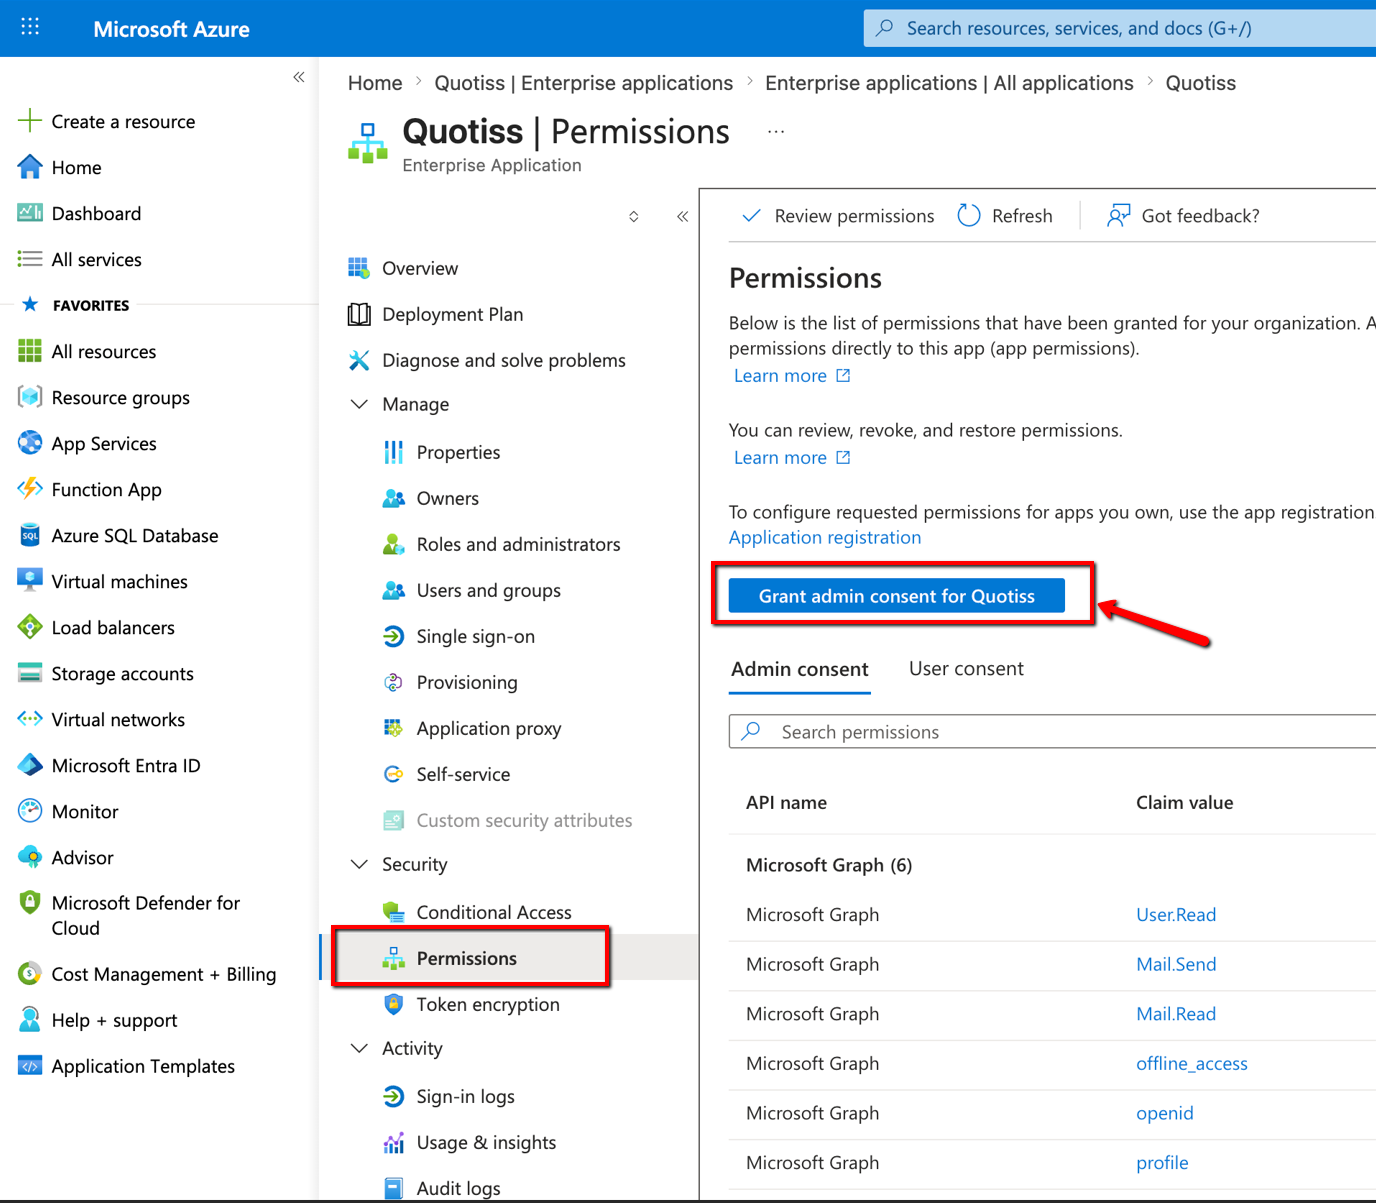Click the Virtual machines monitor icon
This screenshot has width=1376, height=1203.
[x=30, y=581]
